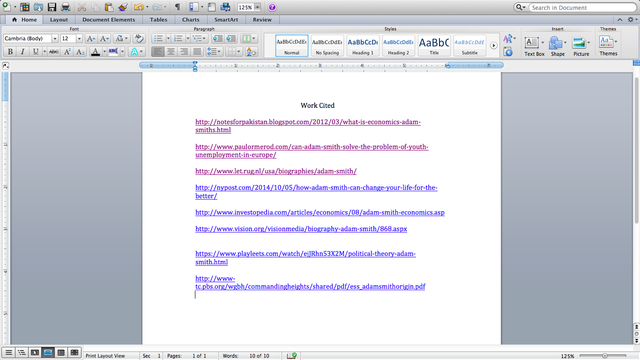Save the document with the floppy disk icon
640x360 pixels.
pyautogui.click(x=52, y=7)
